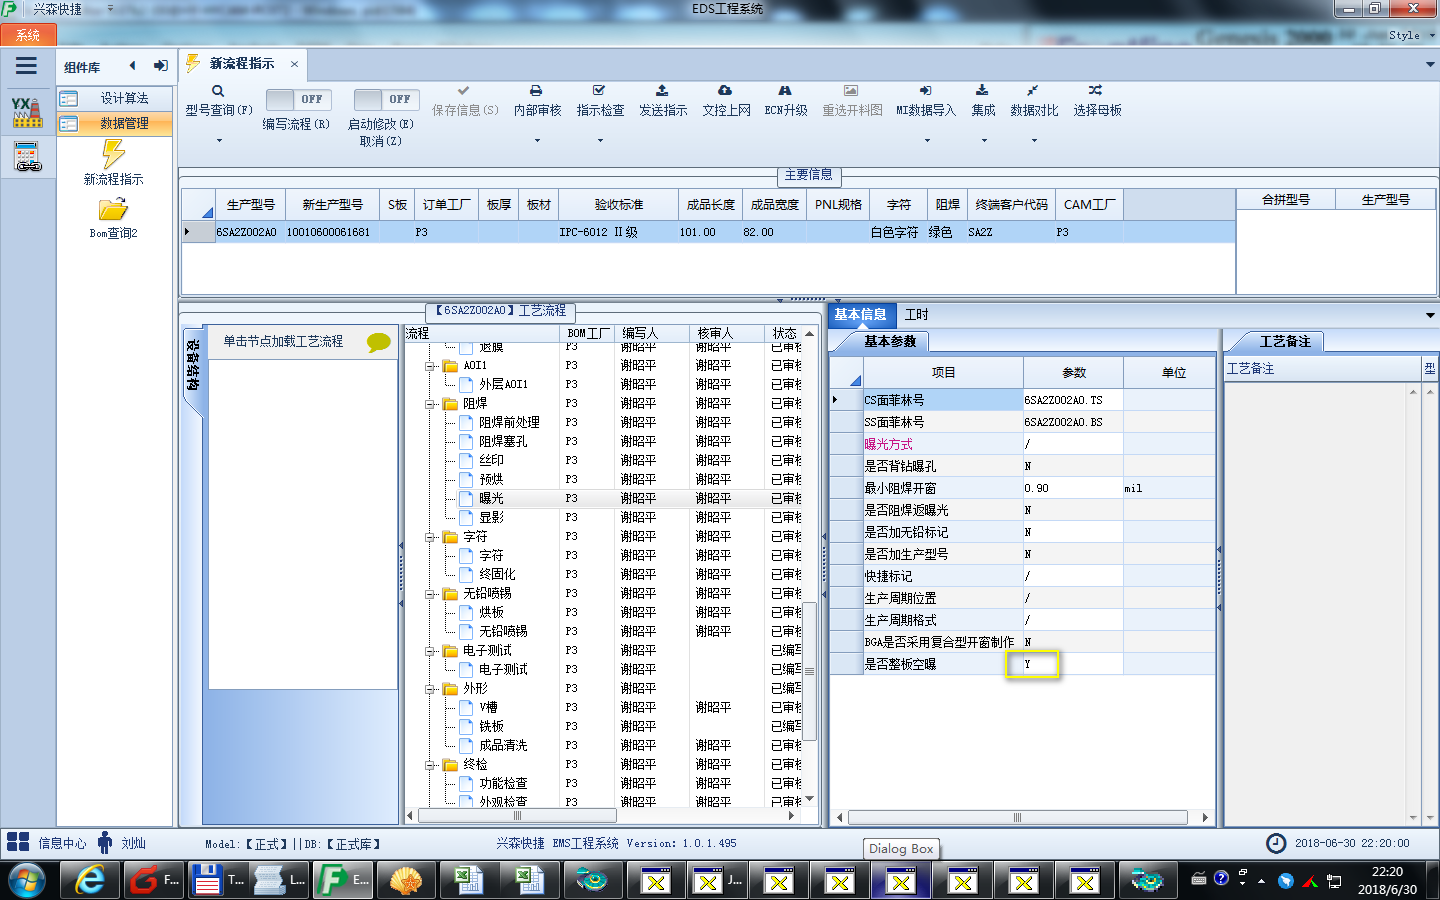
Task: Expand the 内部审核 dropdown arrow
Action: point(537,141)
